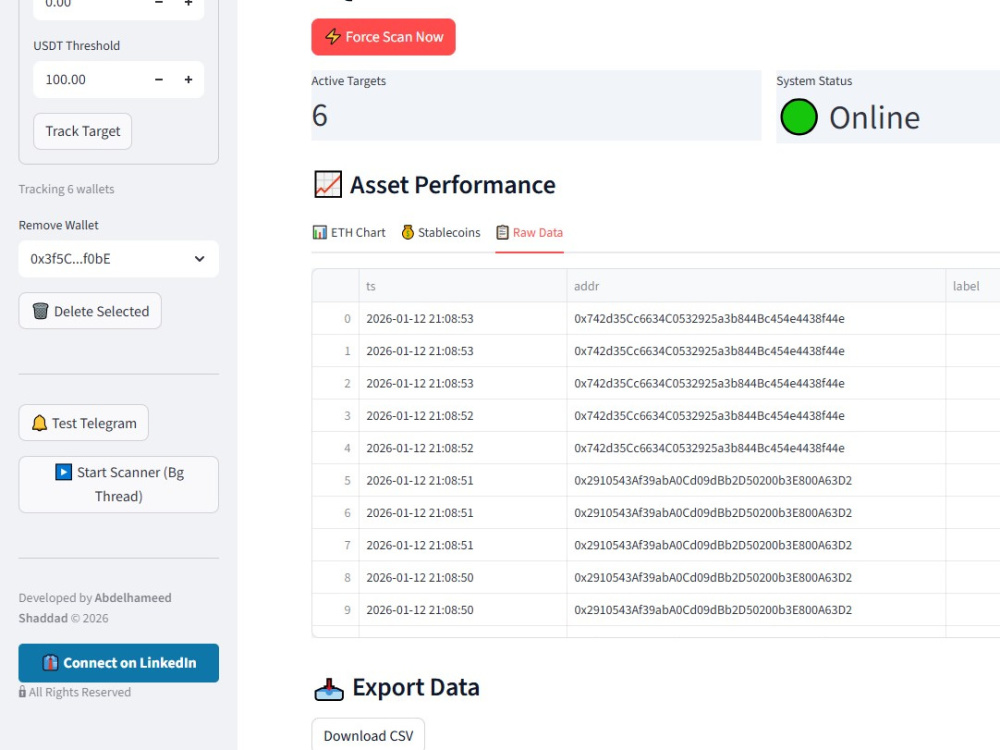Click row 6 timestamp cell
This screenshot has height=750, width=1000.
(463, 513)
